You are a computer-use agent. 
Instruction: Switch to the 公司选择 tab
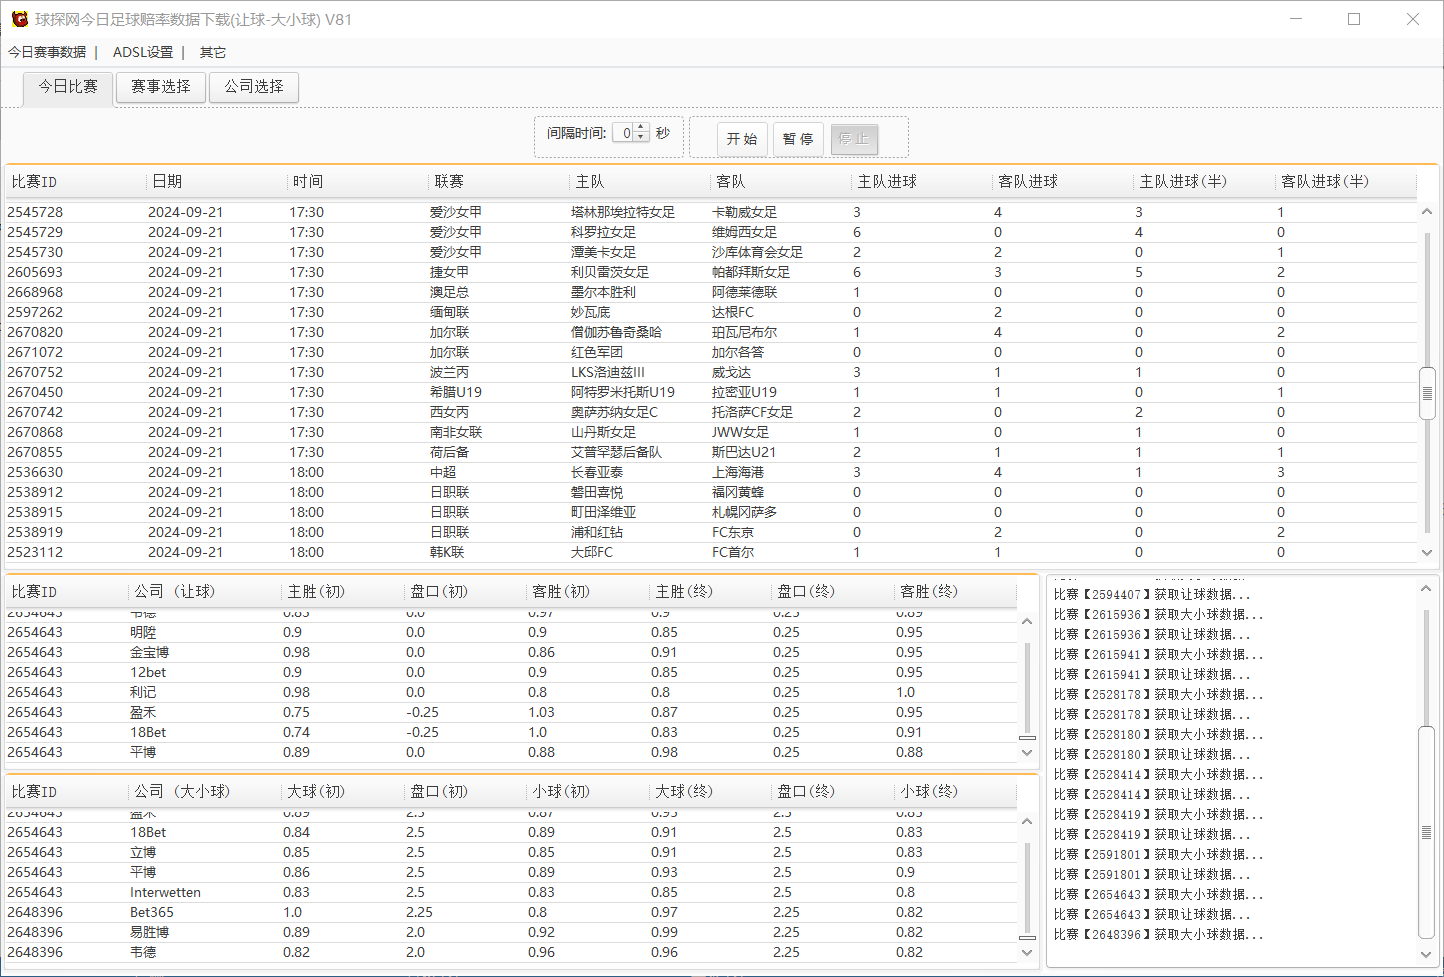point(254,87)
